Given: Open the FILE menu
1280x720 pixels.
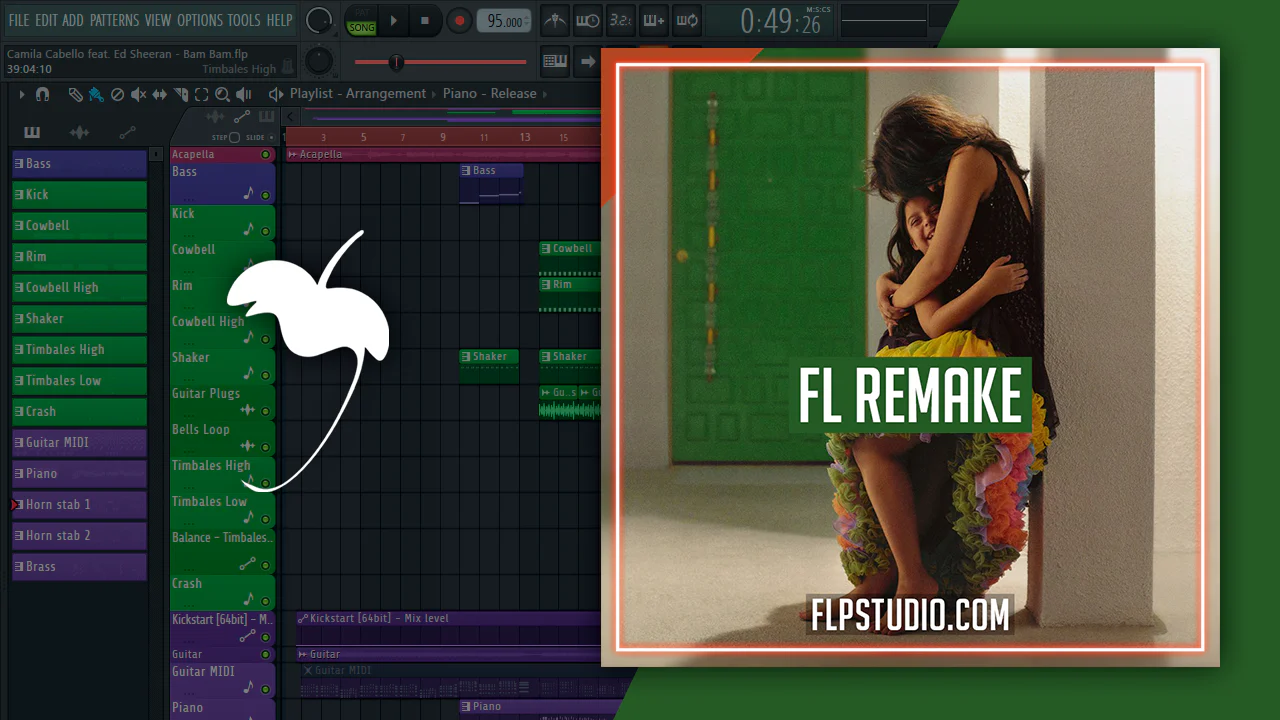Looking at the screenshot, I should [x=18, y=20].
